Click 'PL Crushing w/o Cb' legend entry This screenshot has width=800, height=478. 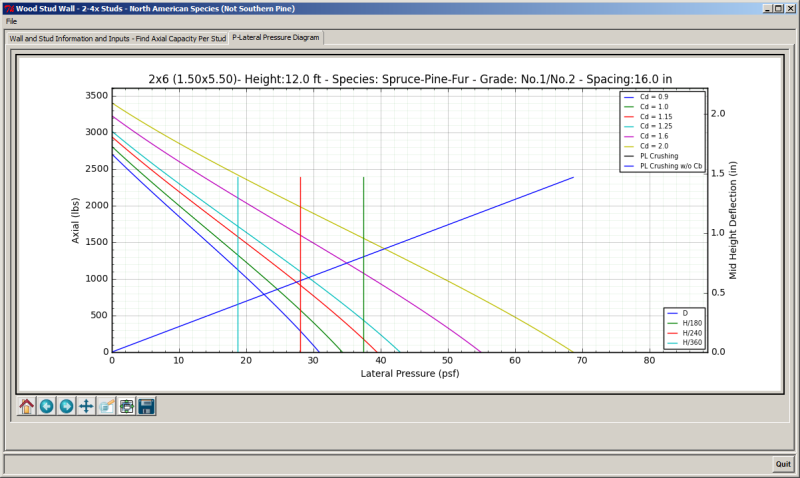pos(663,166)
